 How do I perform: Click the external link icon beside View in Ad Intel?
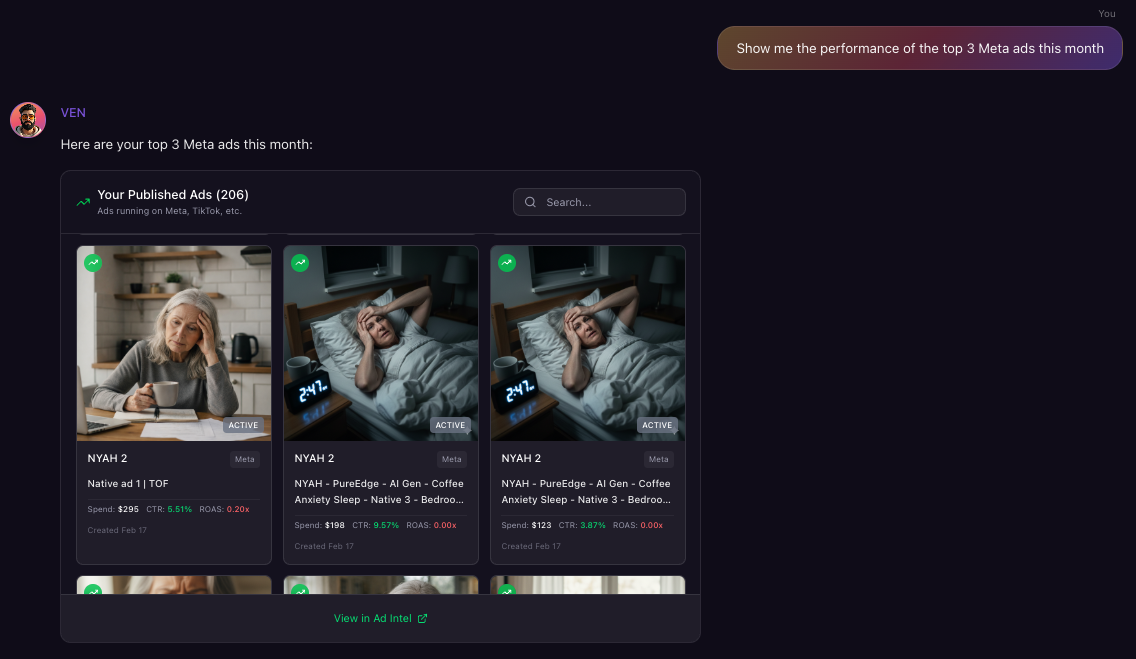coord(422,618)
